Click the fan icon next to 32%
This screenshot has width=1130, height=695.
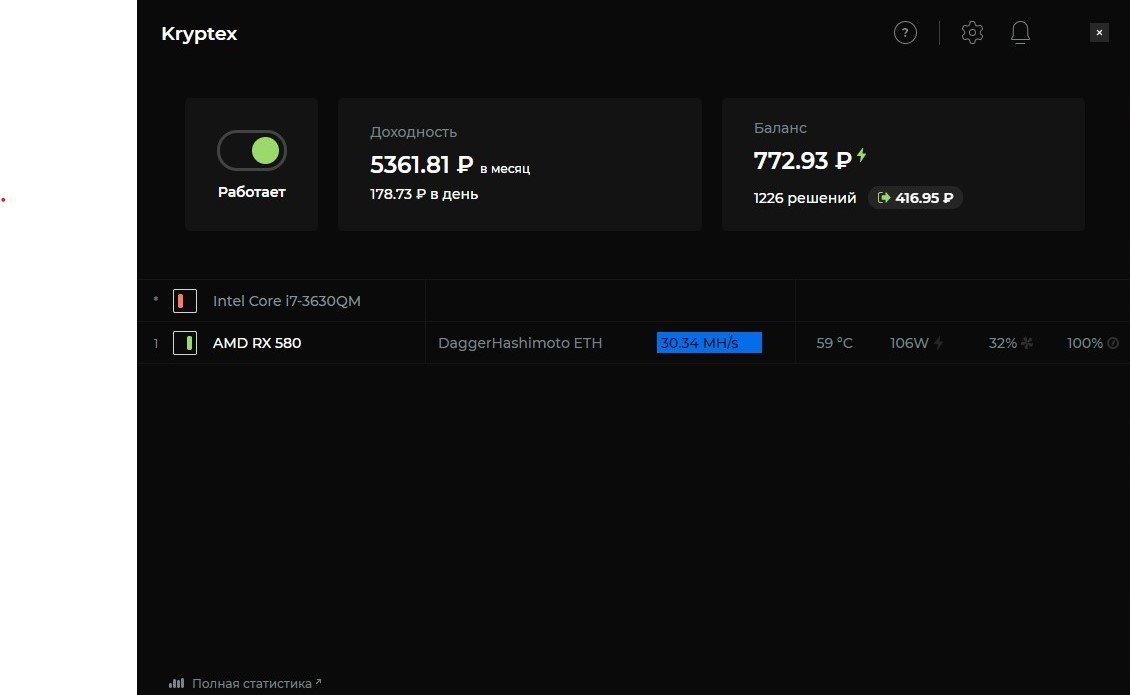click(1027, 343)
